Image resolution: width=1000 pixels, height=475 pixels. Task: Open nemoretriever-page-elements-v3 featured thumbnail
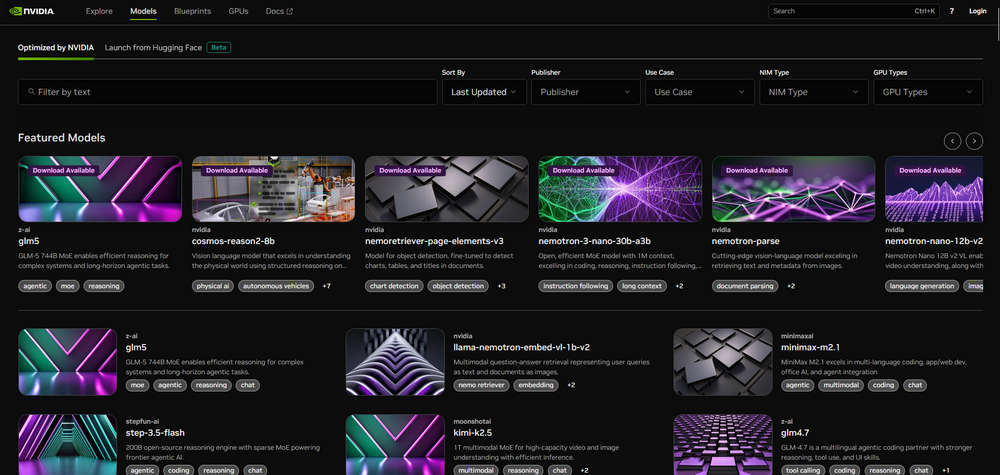point(446,189)
